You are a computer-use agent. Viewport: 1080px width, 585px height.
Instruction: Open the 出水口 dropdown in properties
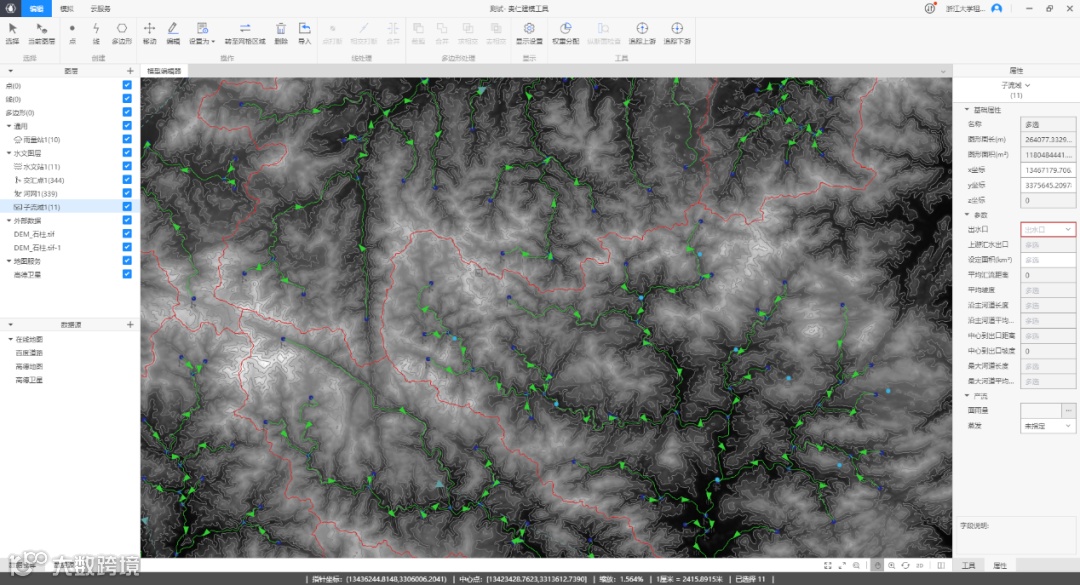pos(1048,229)
